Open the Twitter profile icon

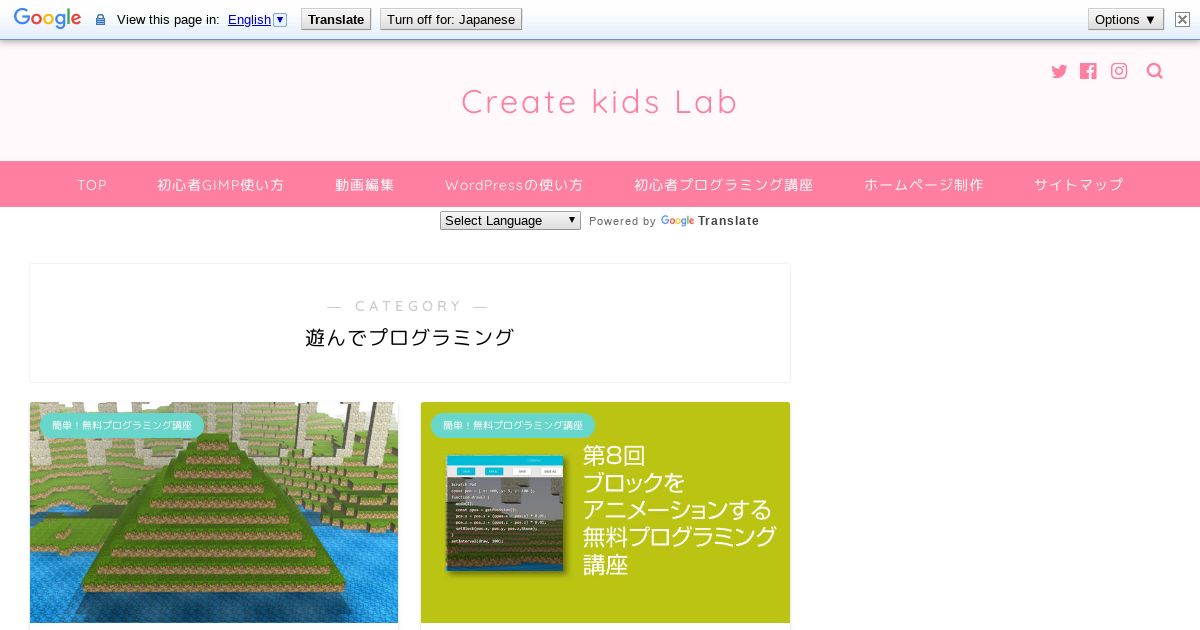pos(1059,71)
